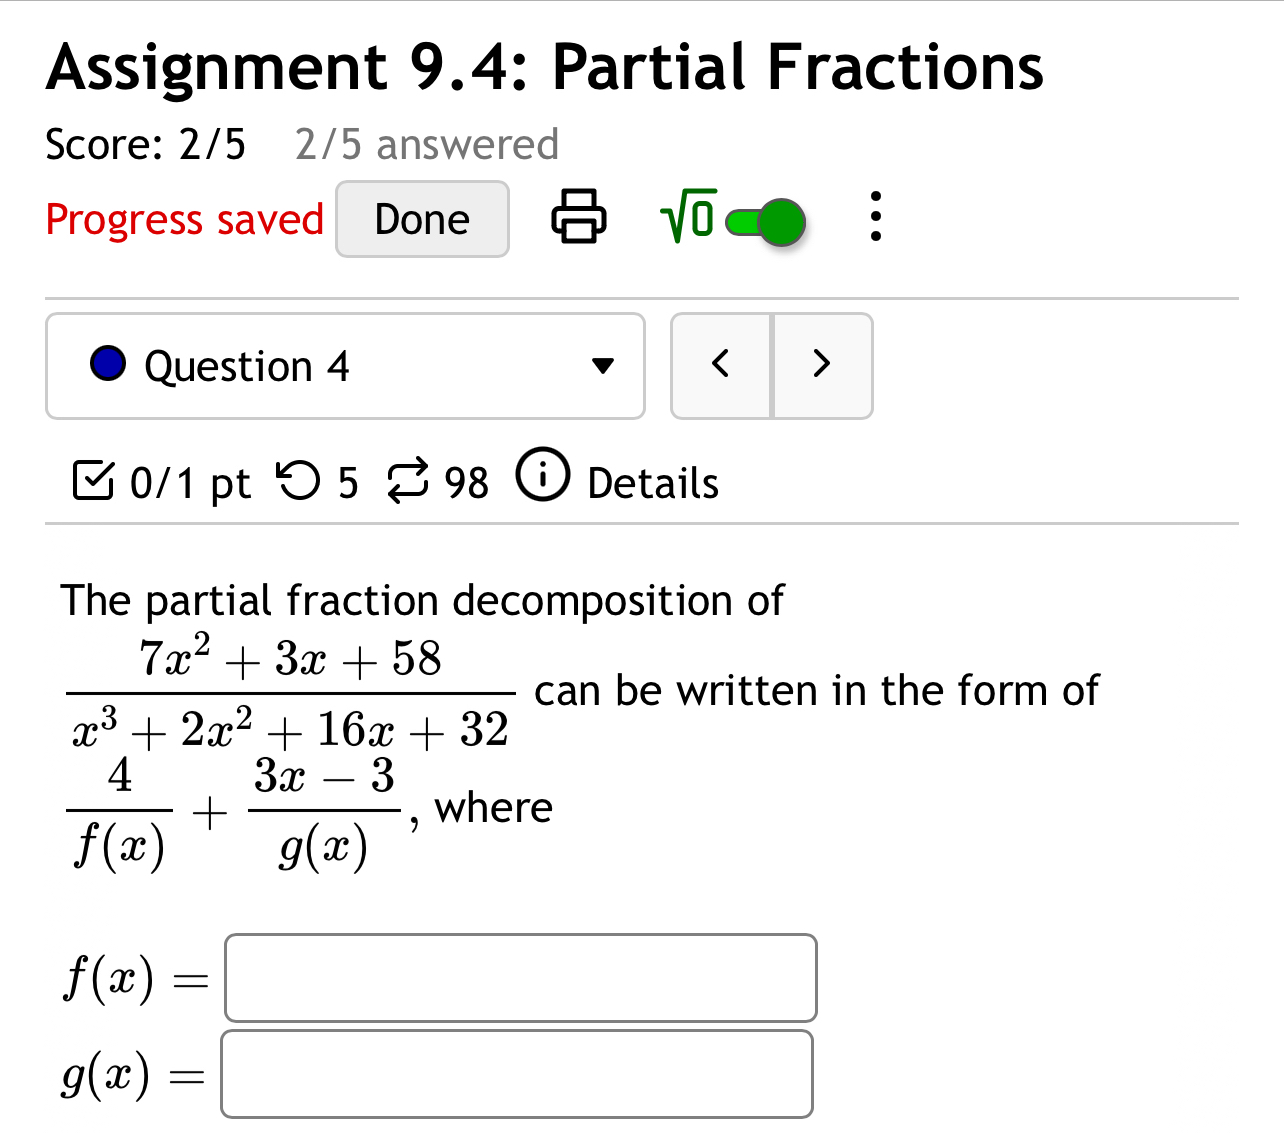Screen dimensions: 1284x1133
Task: Click the Details link
Action: (x=651, y=482)
